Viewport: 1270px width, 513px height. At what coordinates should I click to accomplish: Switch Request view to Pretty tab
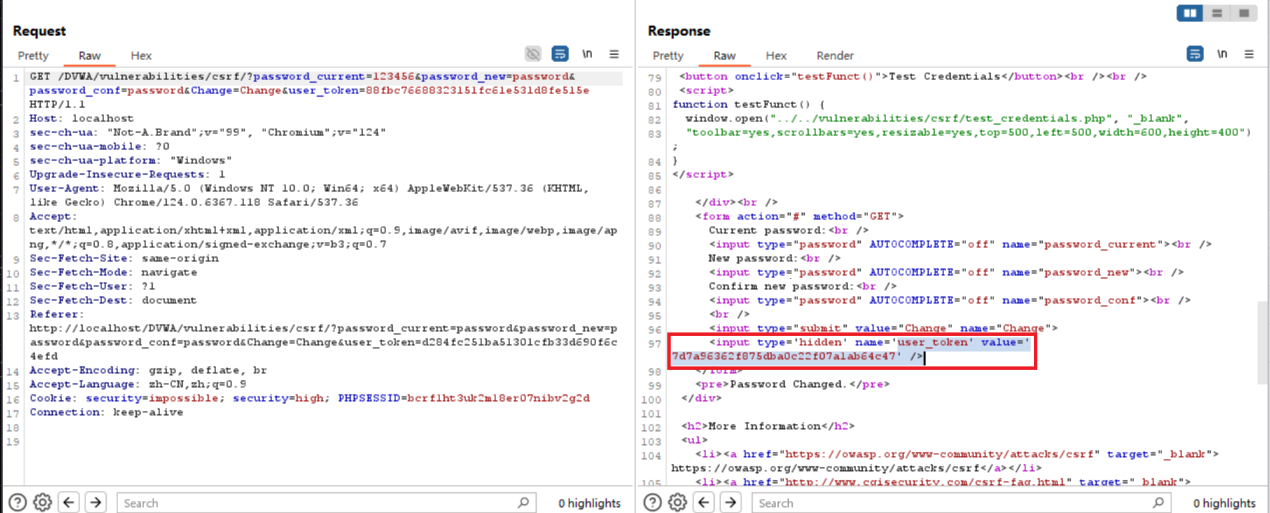(33, 56)
